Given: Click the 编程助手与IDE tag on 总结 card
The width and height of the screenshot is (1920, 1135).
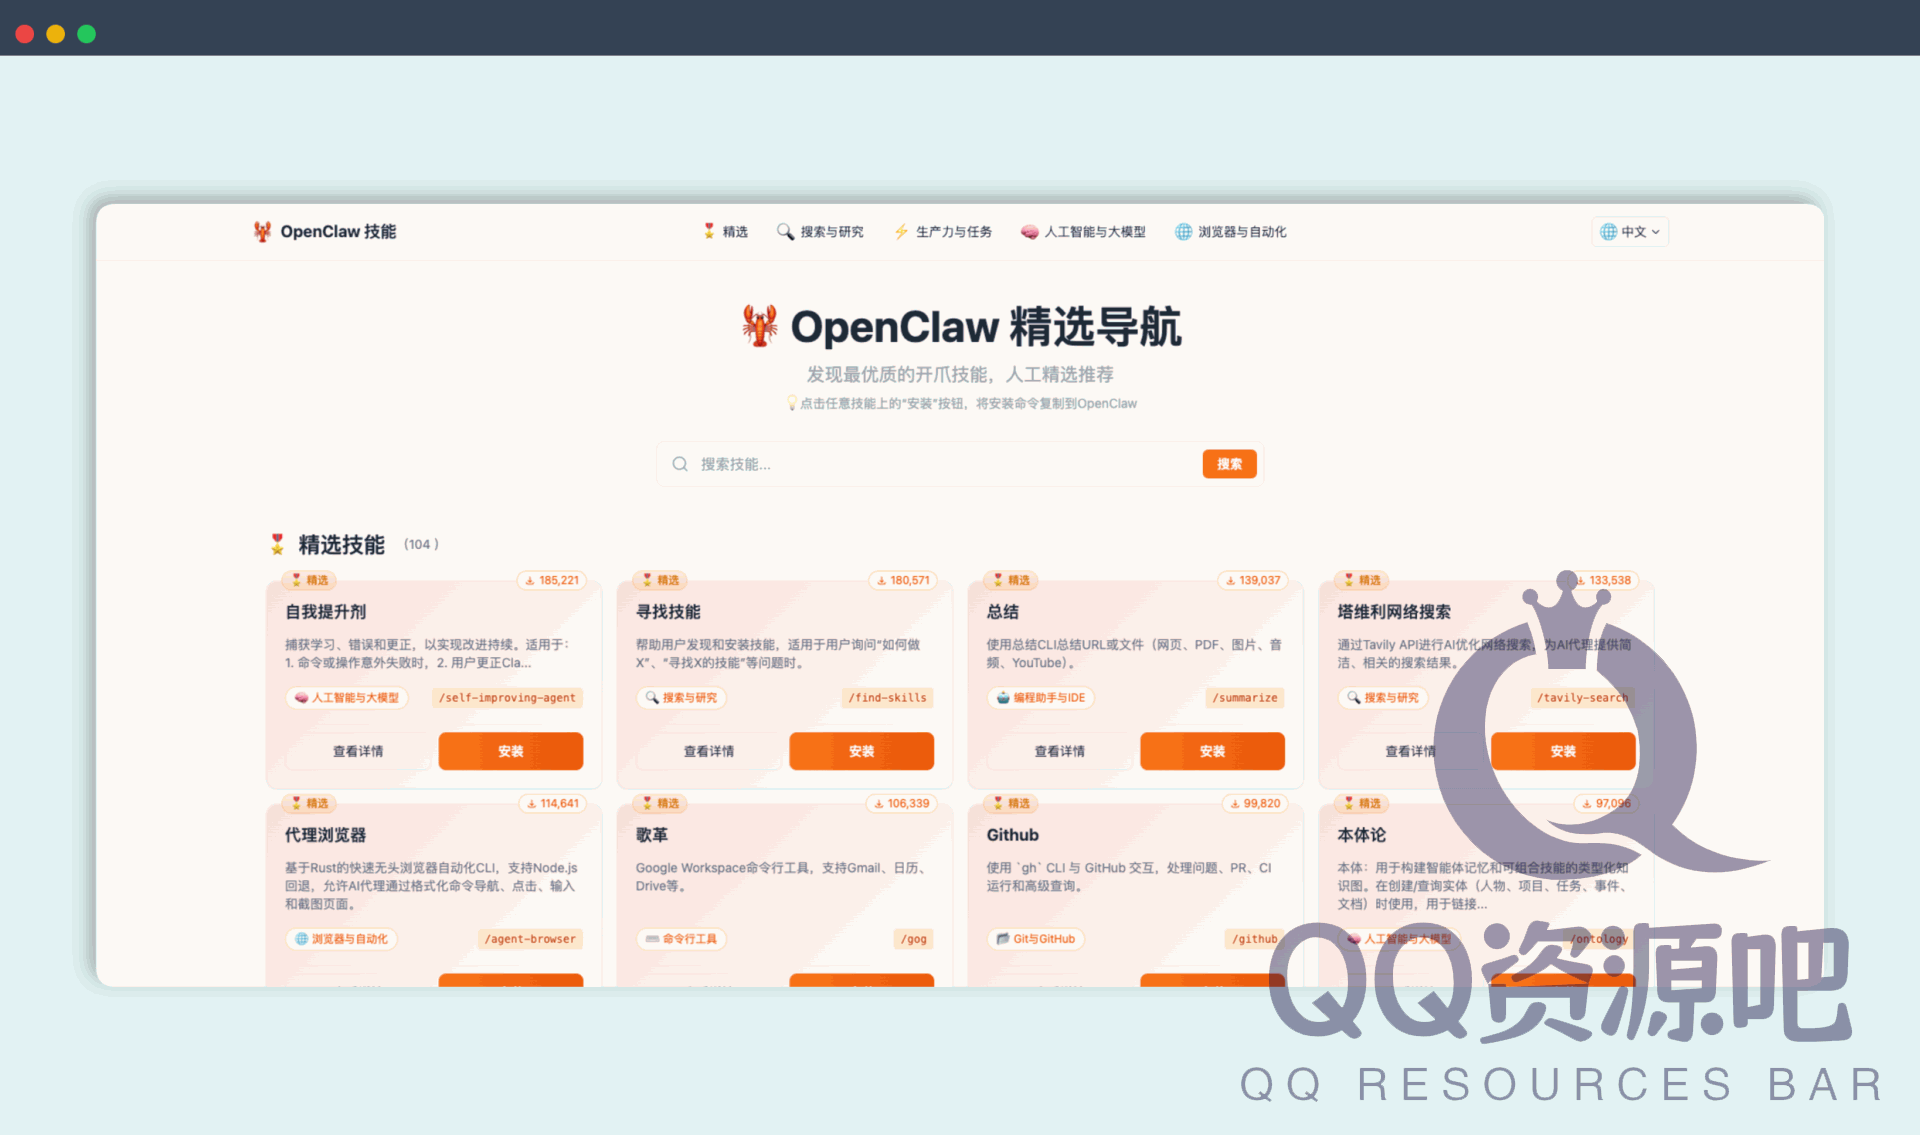Looking at the screenshot, I should (x=1040, y=698).
